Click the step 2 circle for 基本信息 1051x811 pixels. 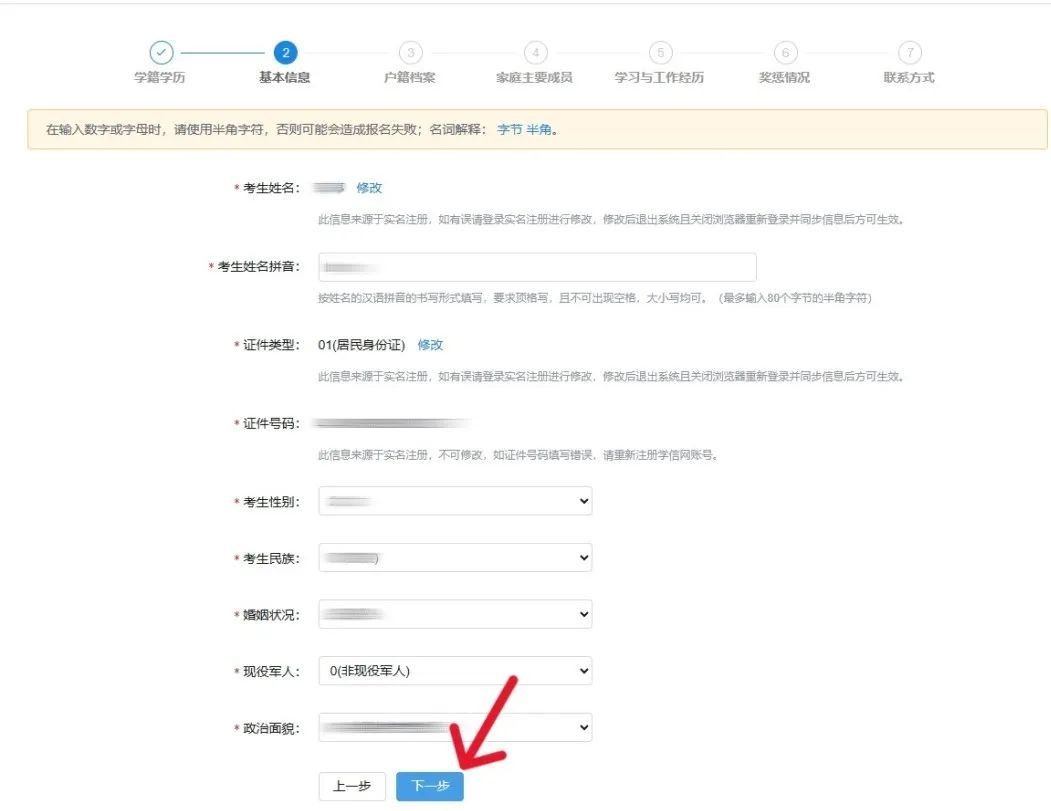click(x=285, y=53)
